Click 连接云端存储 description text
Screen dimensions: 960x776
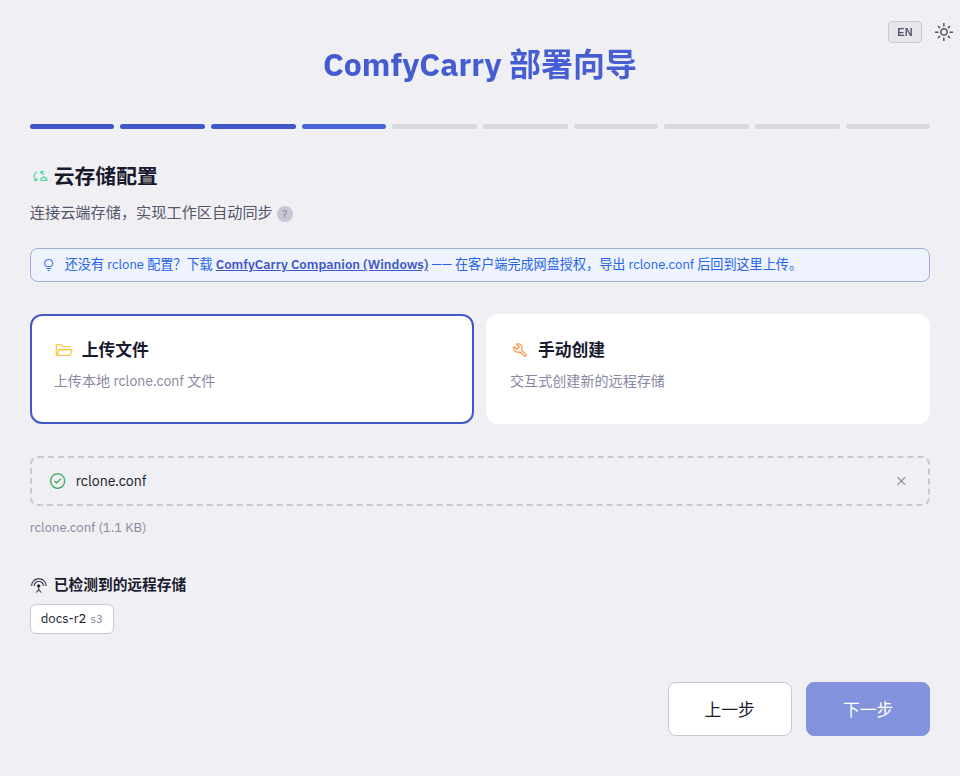pos(151,213)
